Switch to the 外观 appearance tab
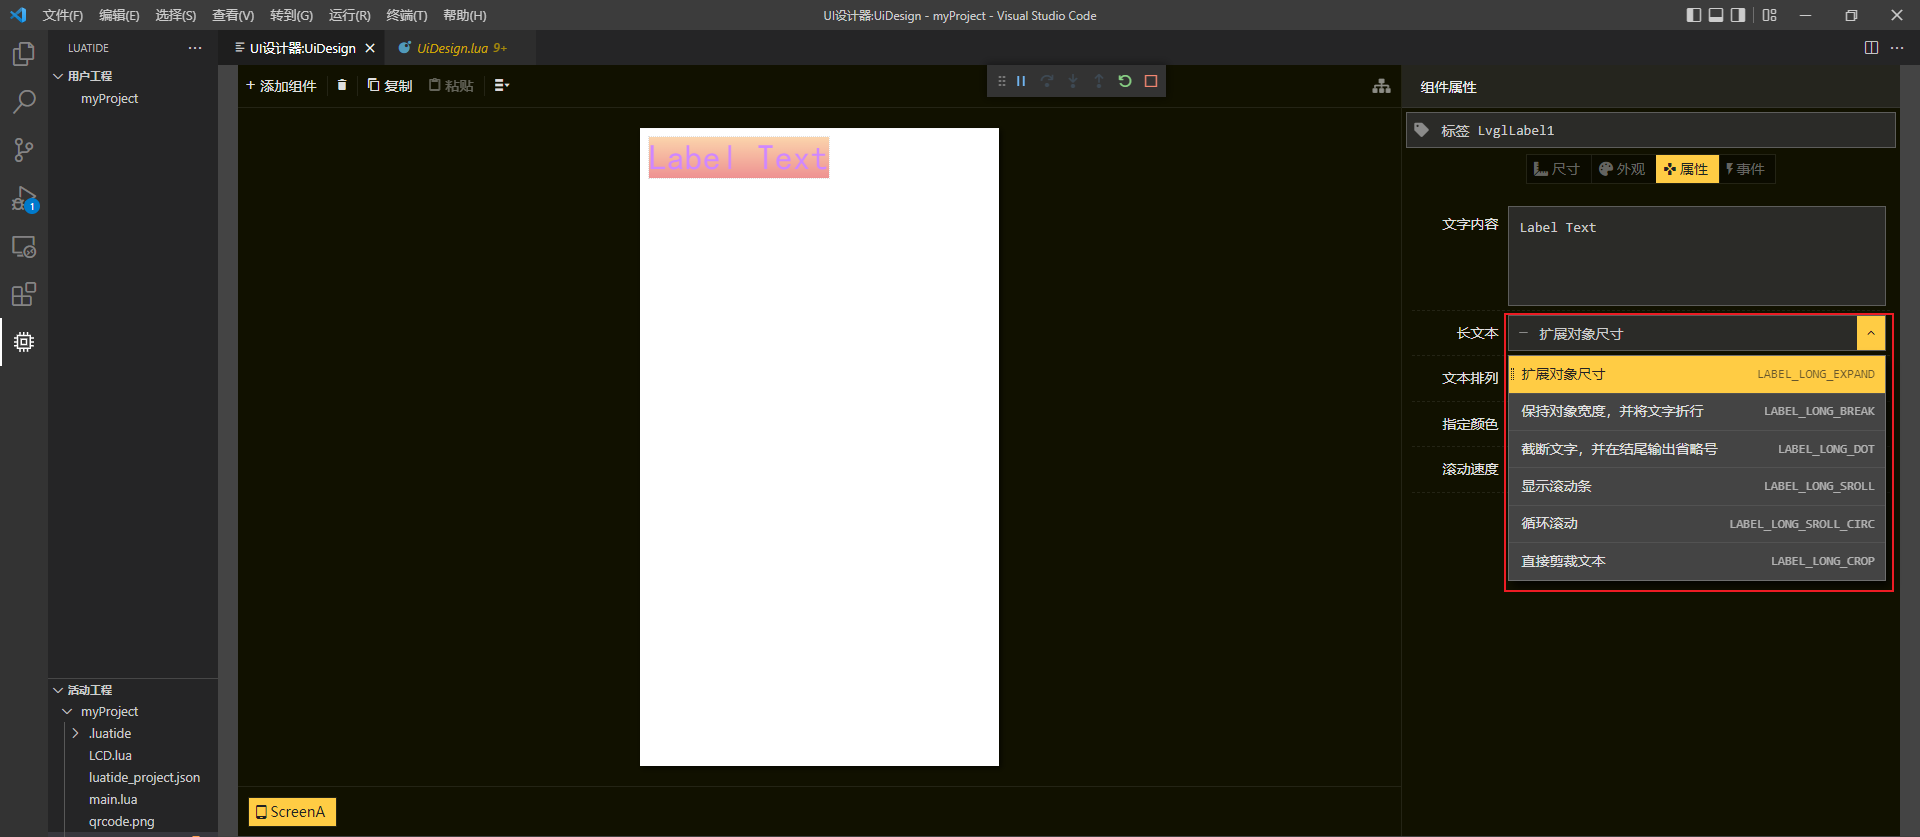Viewport: 1920px width, 837px height. (1621, 169)
